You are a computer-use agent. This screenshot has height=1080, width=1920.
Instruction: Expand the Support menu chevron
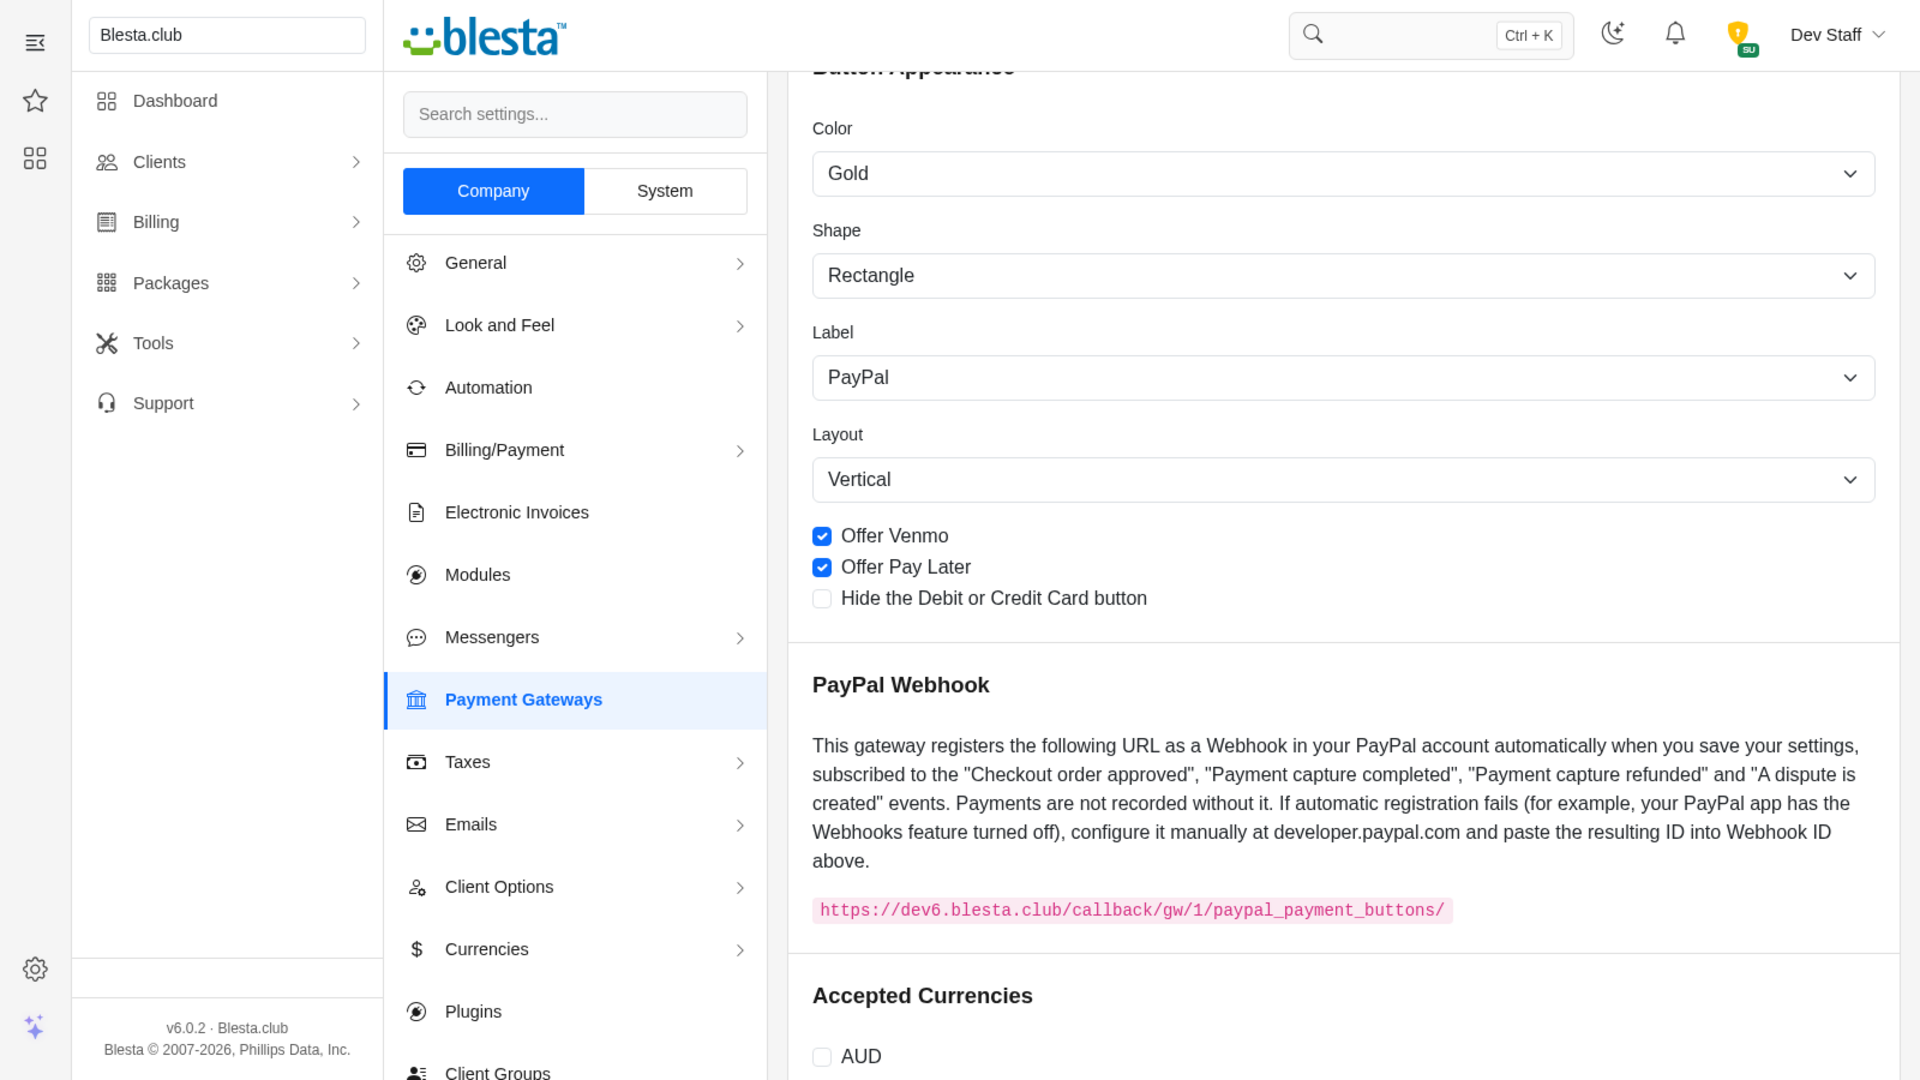(x=356, y=405)
